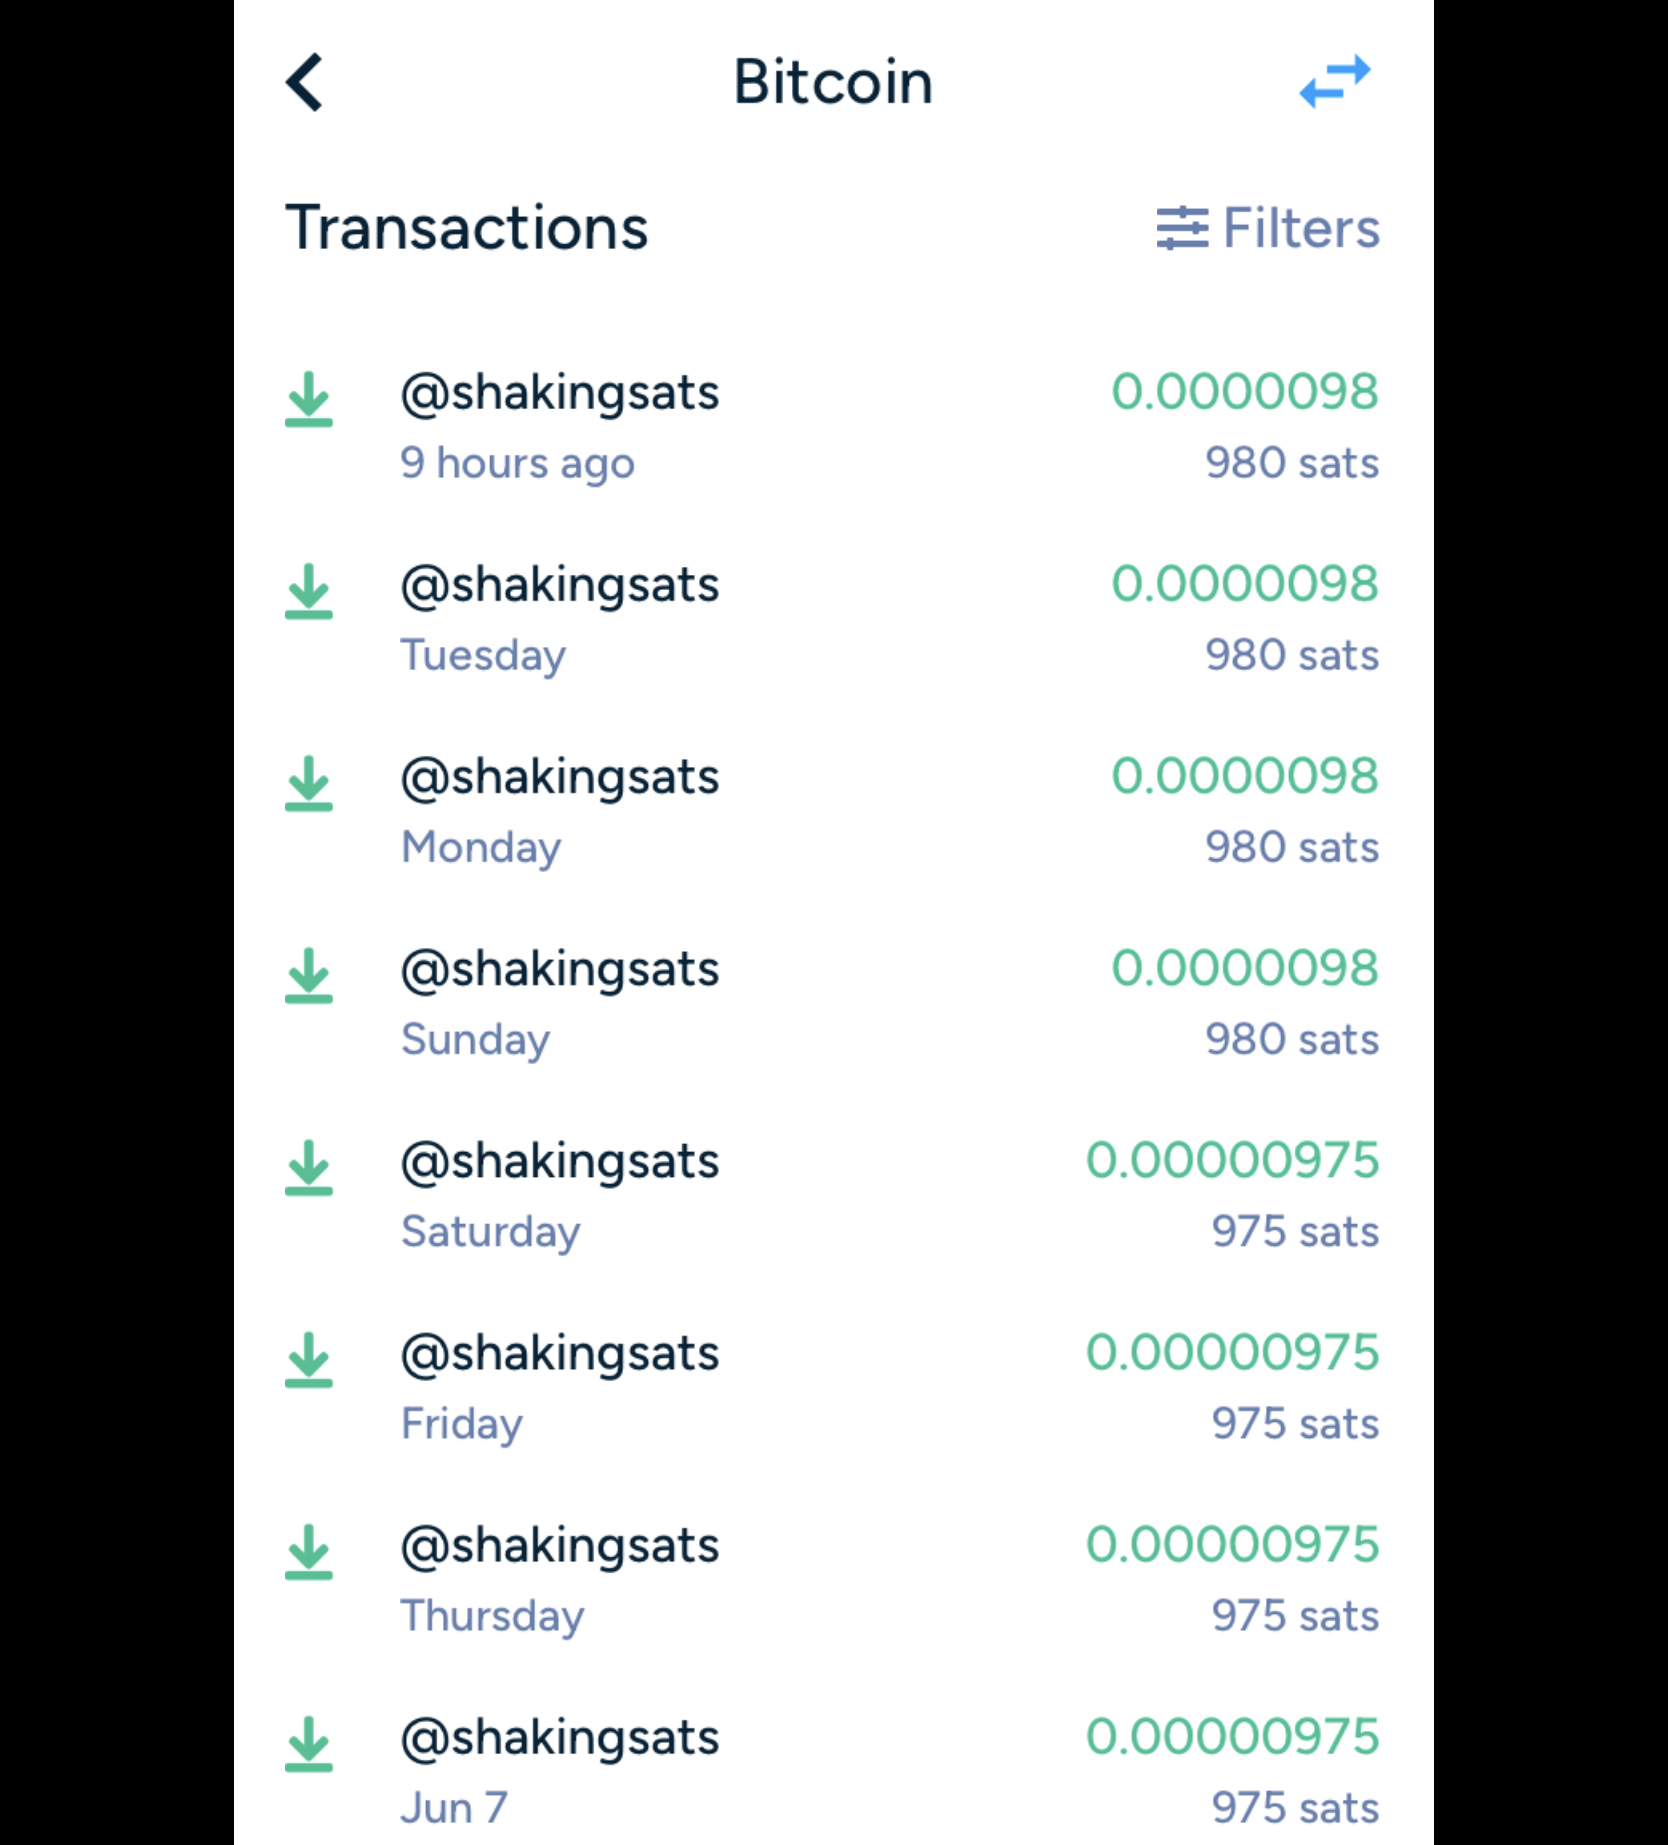1668x1845 pixels.
Task: Open the @shakingsats transaction dated Monday
Action: [x=833, y=811]
